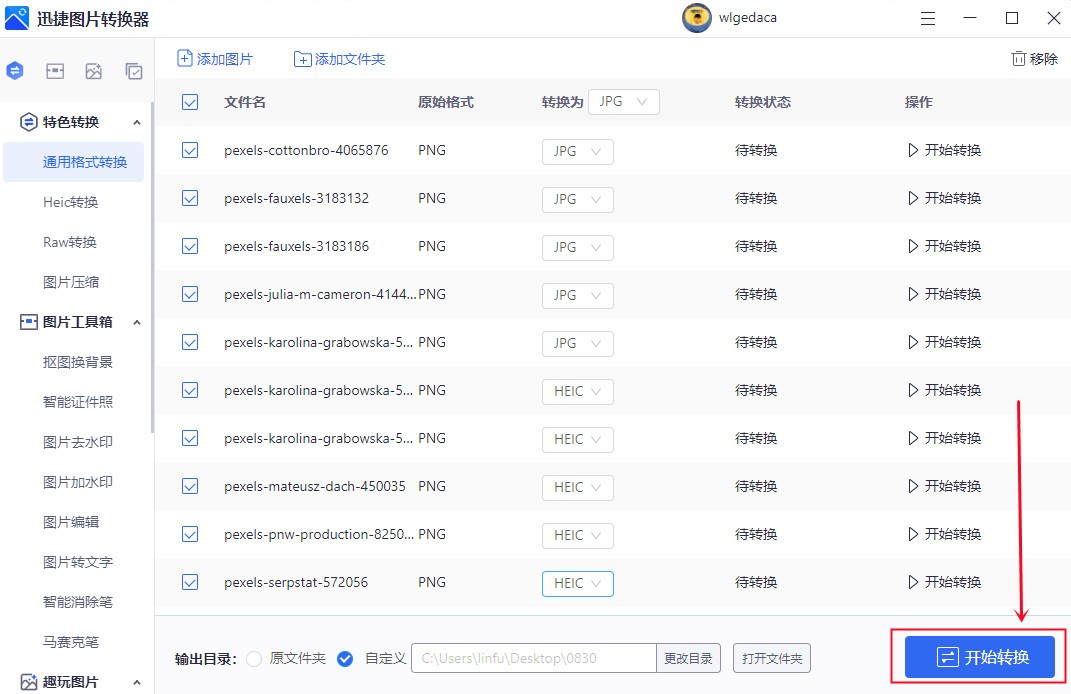Screen dimensions: 1071x694
Task: Click the wlgedaca user avatar
Action: 697,18
